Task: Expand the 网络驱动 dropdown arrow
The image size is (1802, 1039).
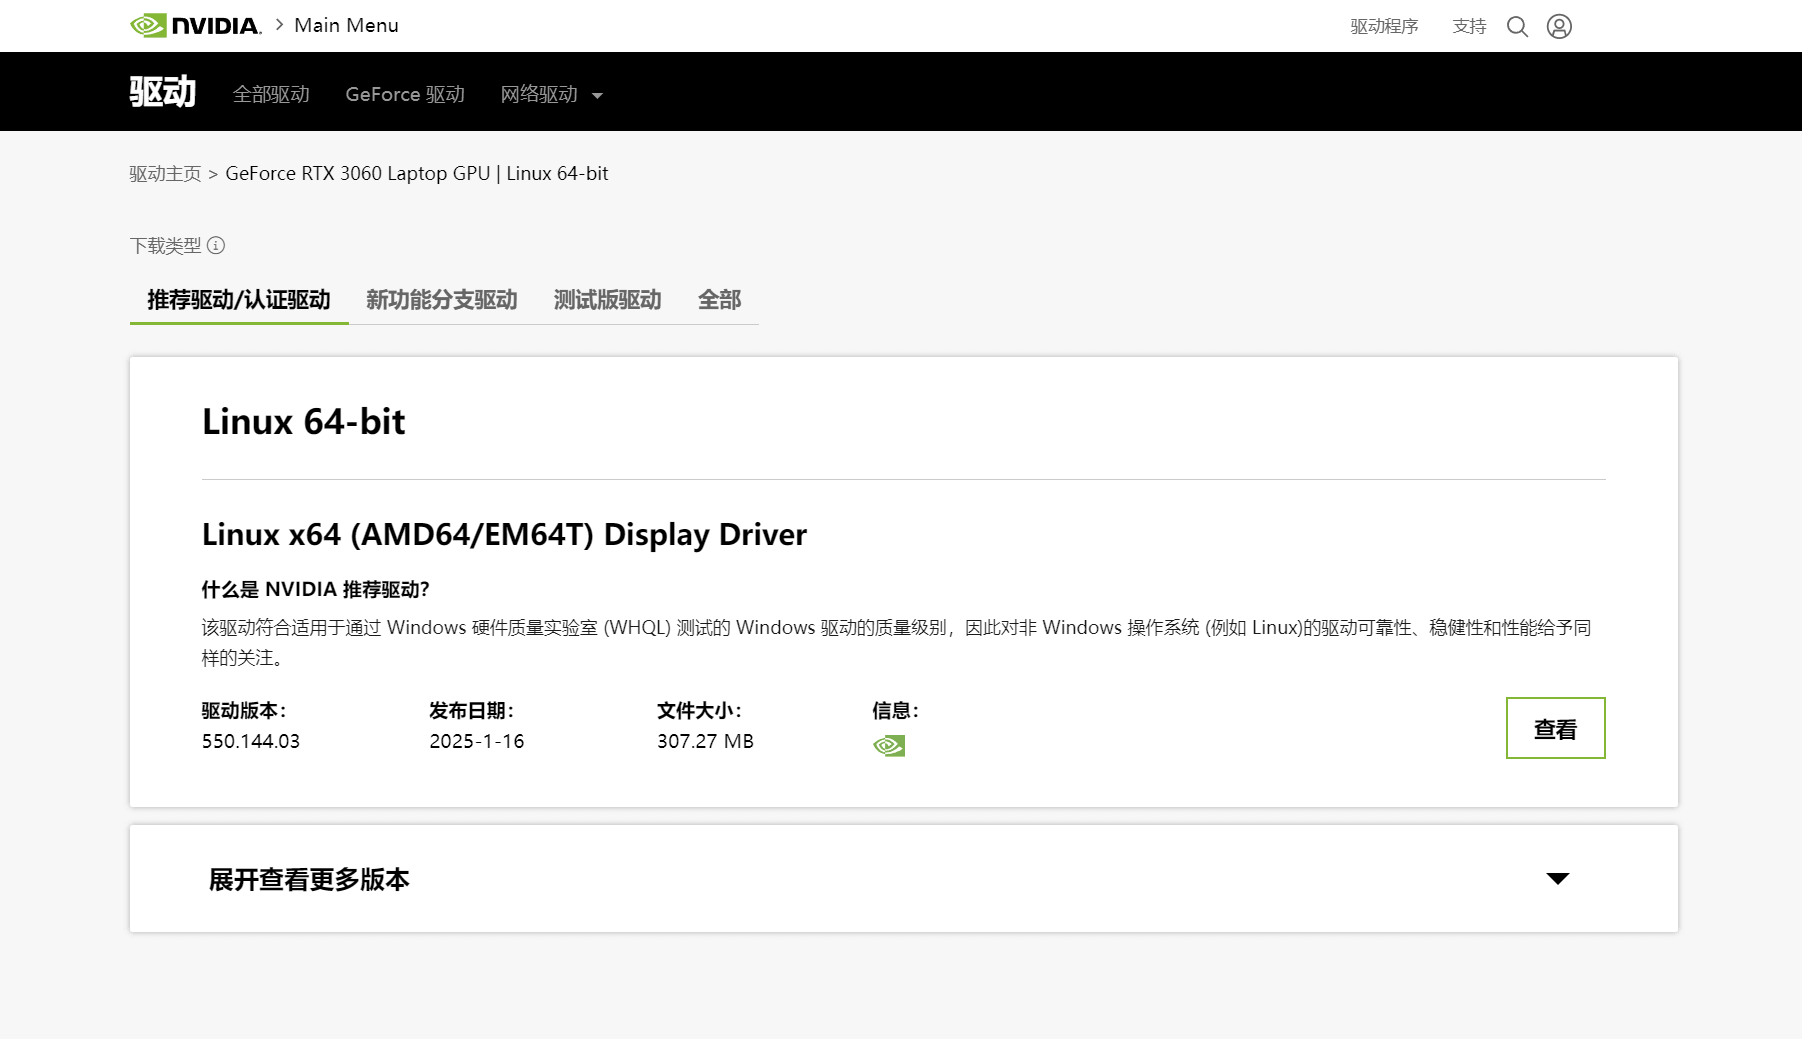Action: 597,96
